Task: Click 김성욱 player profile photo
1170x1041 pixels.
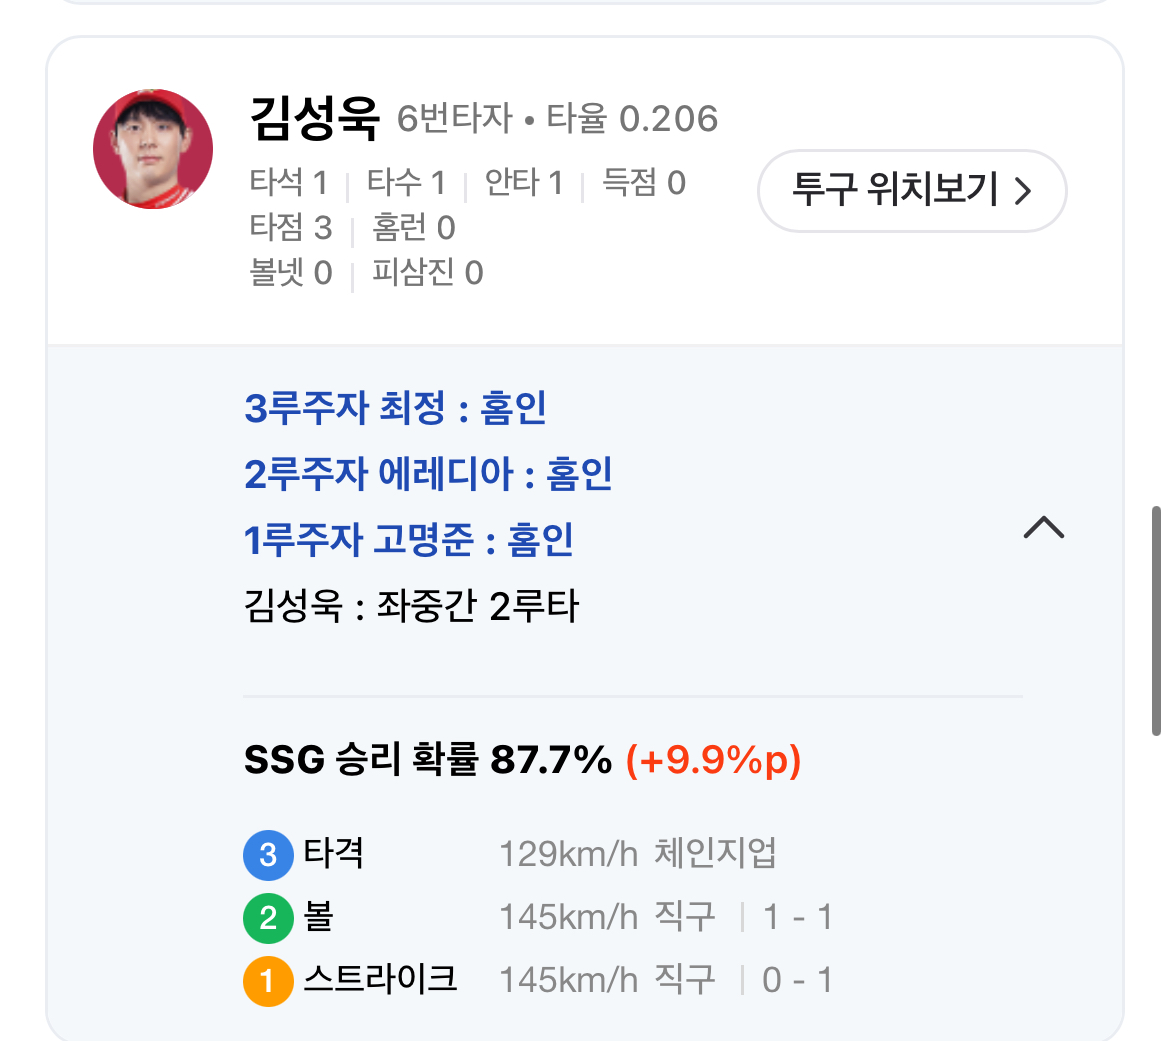Action: (153, 149)
